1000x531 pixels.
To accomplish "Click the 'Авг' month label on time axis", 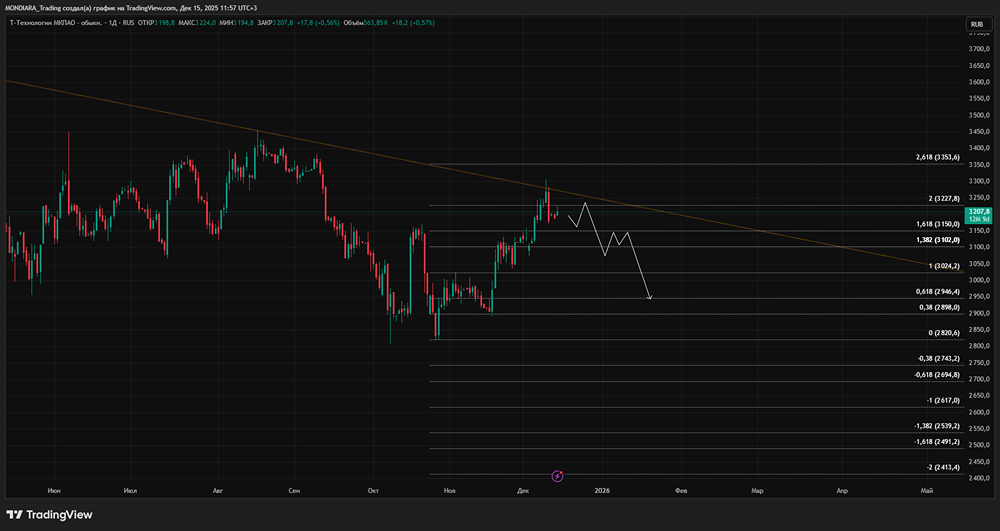I will tap(219, 491).
